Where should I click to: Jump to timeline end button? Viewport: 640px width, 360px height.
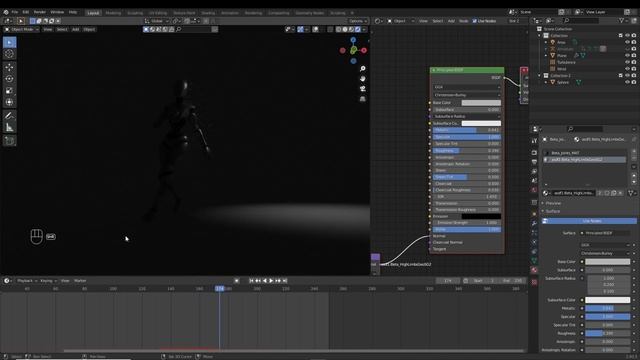click(x=285, y=281)
